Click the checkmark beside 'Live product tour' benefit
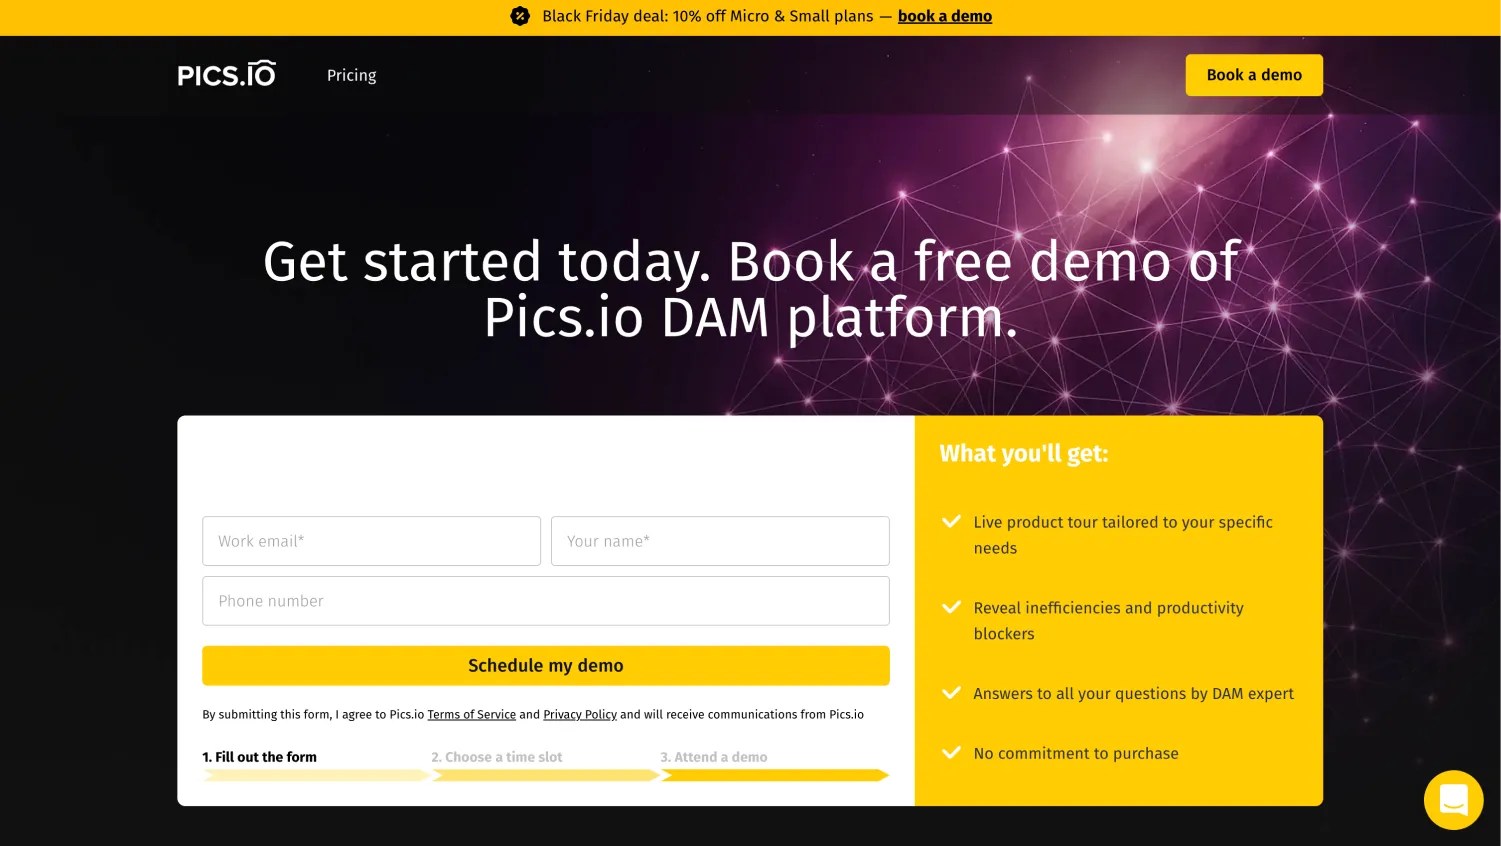Viewport: 1501px width, 846px height. pyautogui.click(x=950, y=521)
